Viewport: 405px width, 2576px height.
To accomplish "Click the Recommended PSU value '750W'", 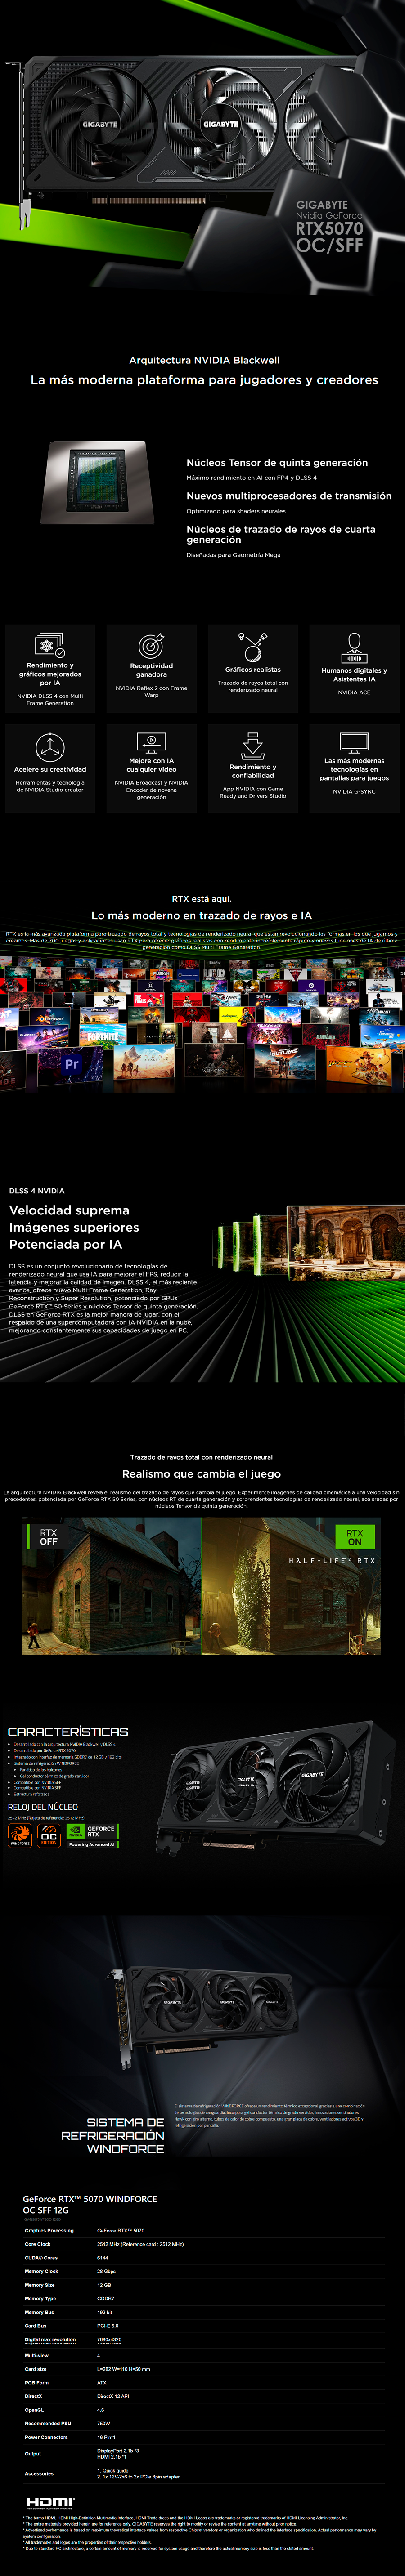I will click(x=104, y=2423).
